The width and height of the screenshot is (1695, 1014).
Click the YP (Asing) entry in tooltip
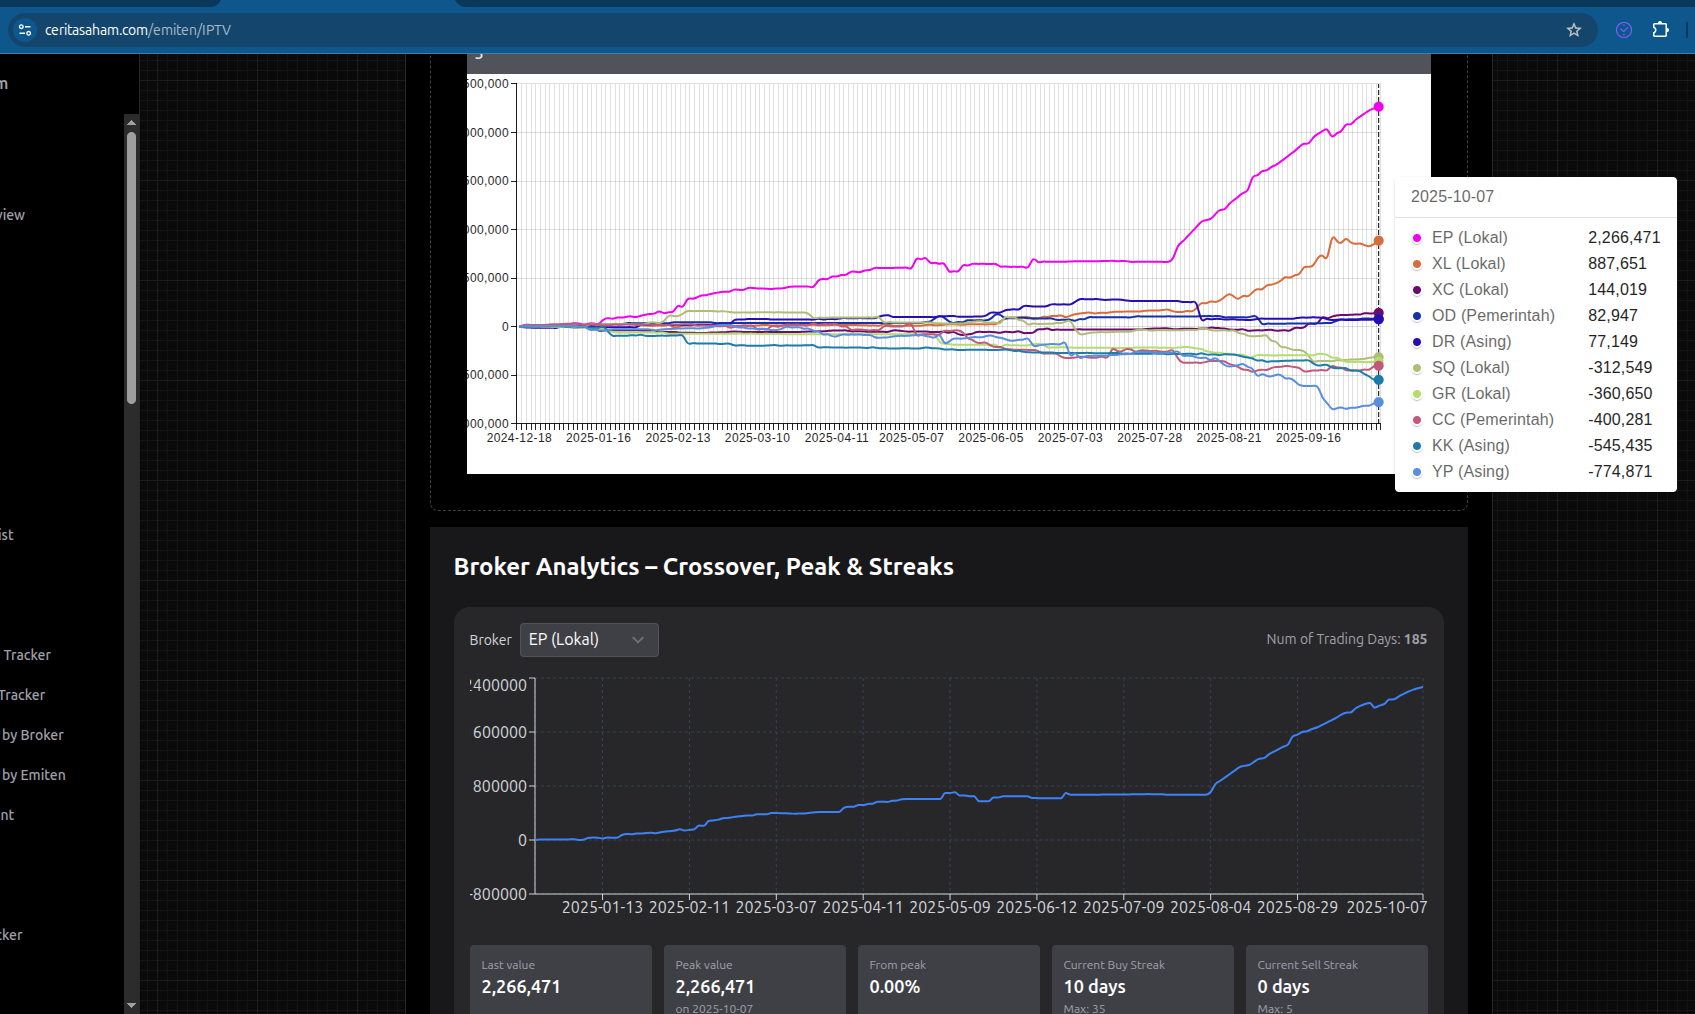[1470, 472]
